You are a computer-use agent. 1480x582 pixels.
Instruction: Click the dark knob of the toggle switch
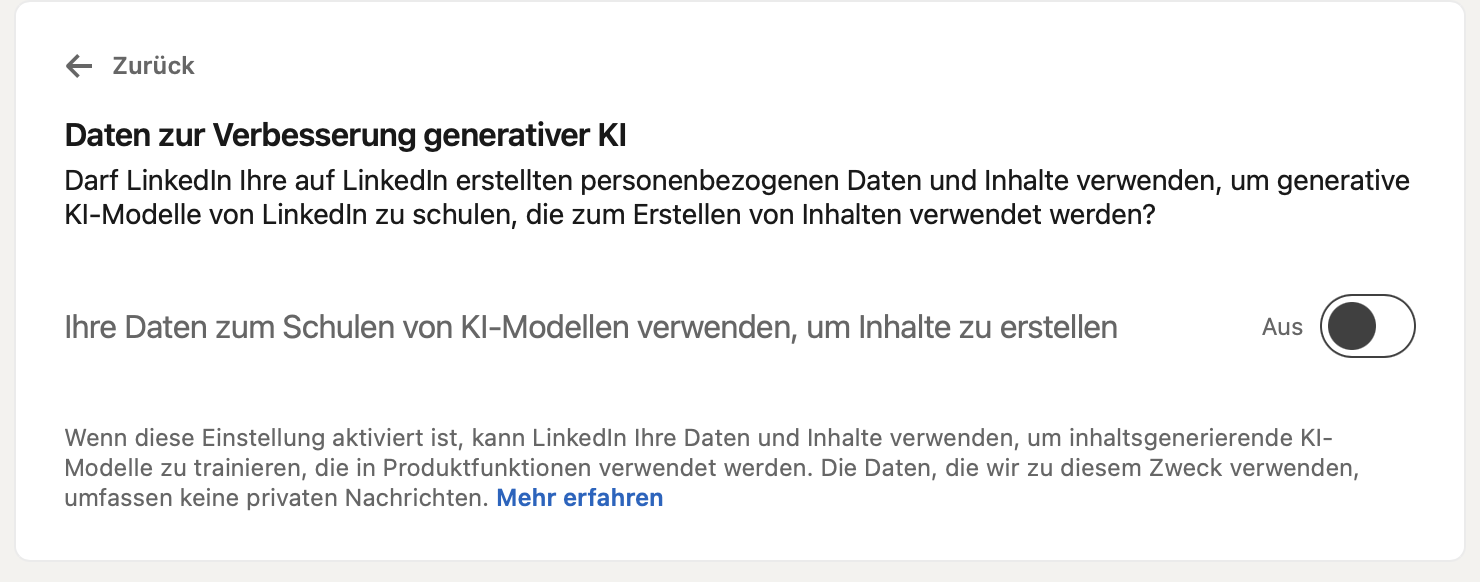pos(1352,326)
